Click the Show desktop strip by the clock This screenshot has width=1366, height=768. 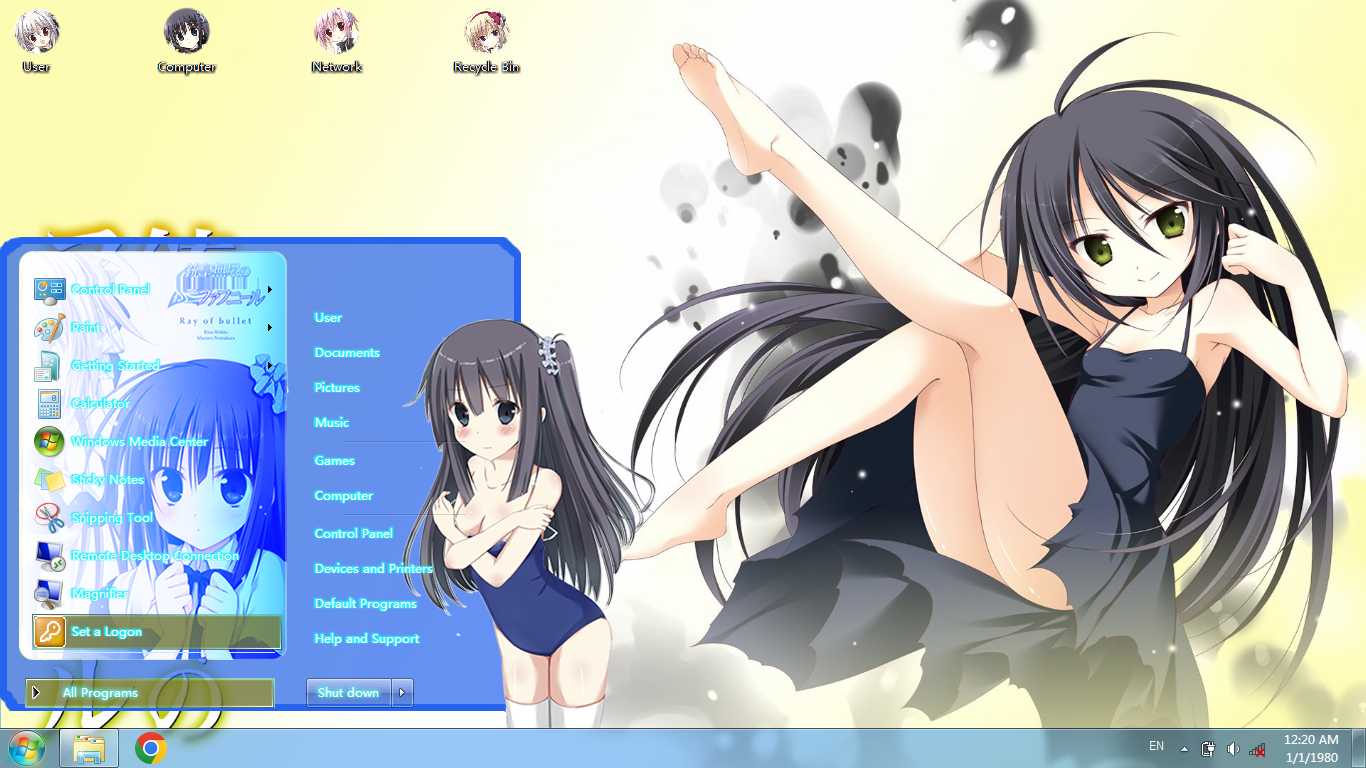1359,748
